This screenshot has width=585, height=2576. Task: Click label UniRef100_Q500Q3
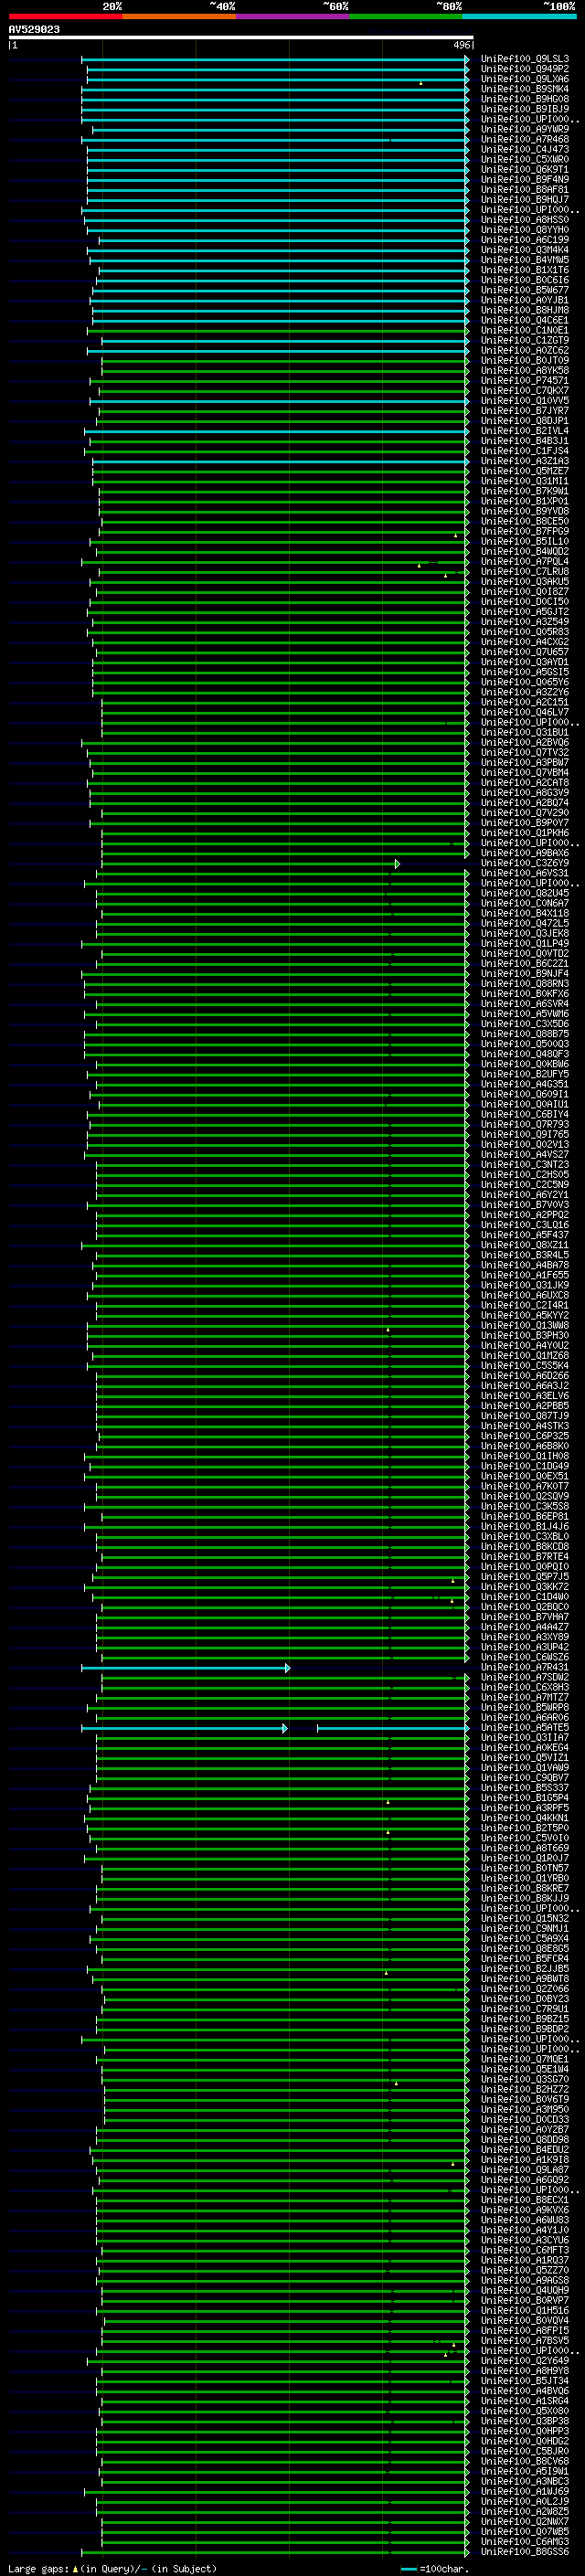[524, 1045]
